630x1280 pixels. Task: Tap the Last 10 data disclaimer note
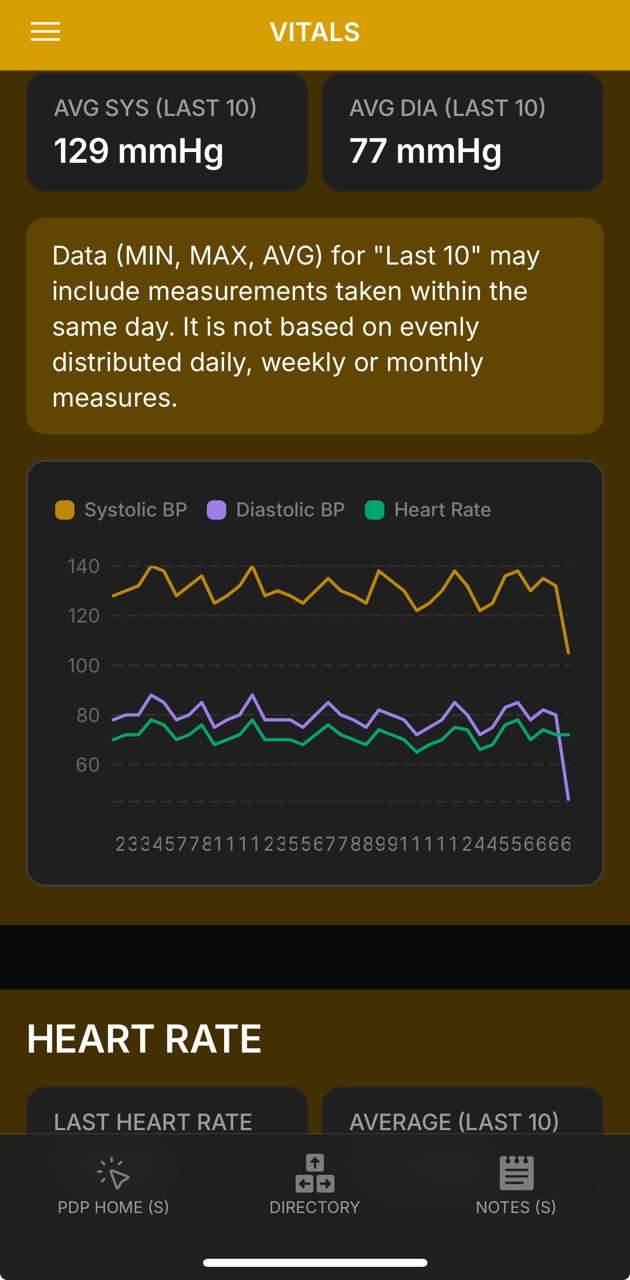315,326
